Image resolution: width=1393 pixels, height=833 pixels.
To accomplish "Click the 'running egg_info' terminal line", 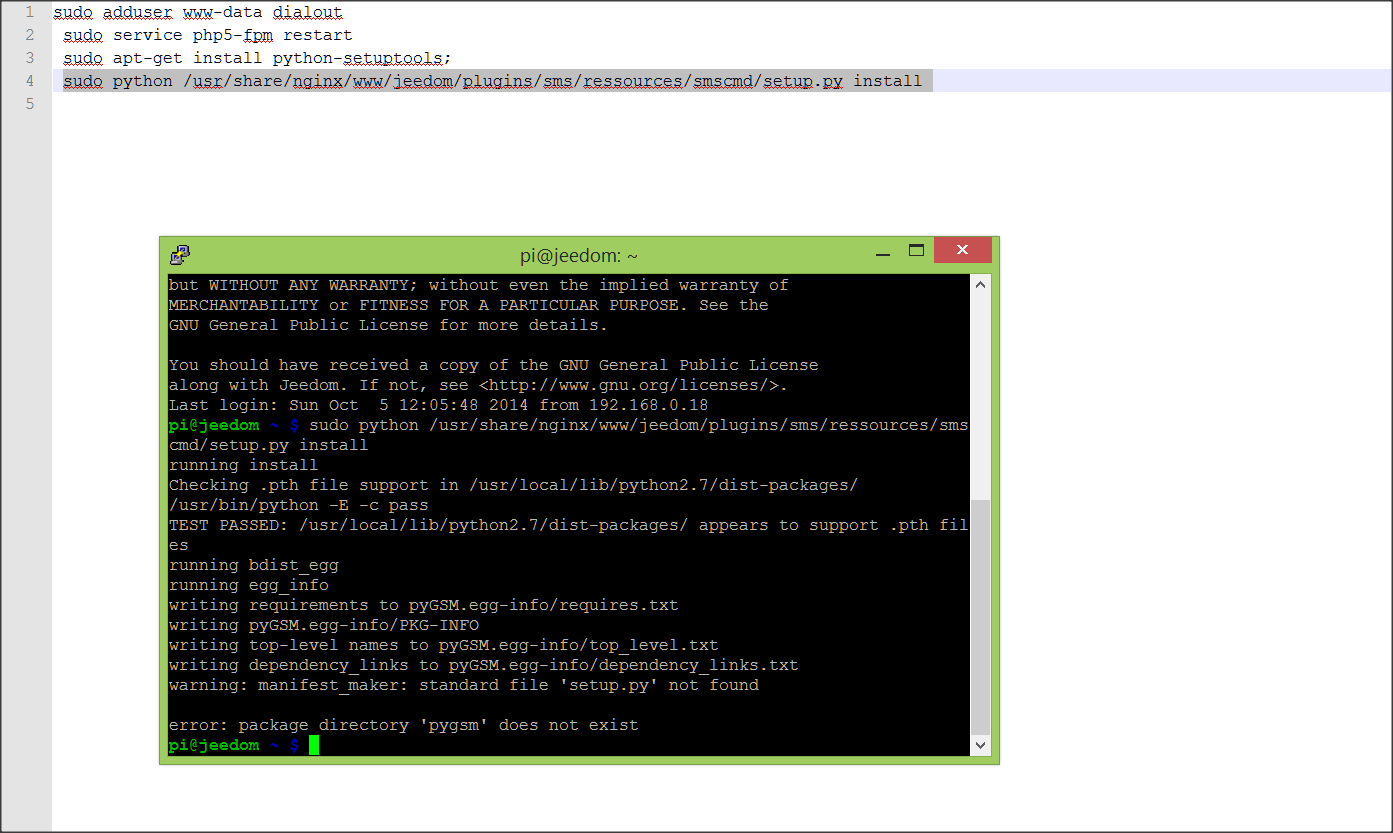I will (248, 585).
